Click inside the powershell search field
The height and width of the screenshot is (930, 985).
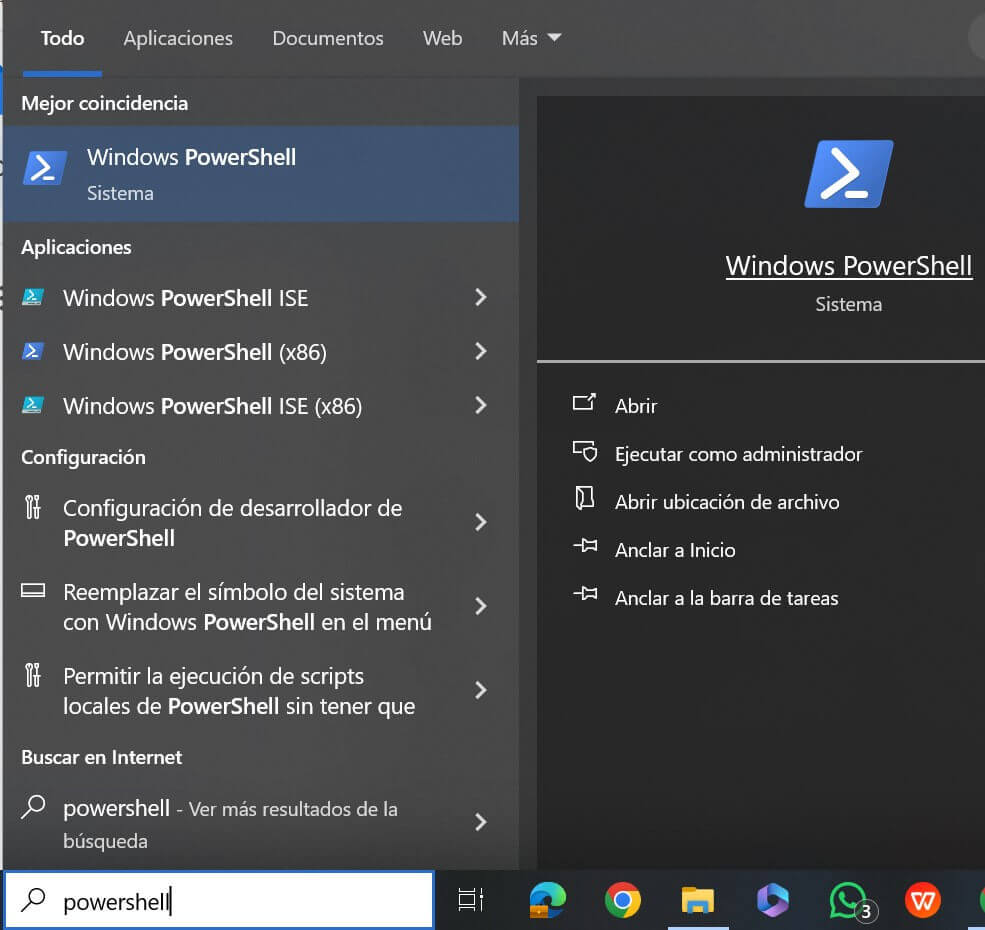click(x=200, y=900)
